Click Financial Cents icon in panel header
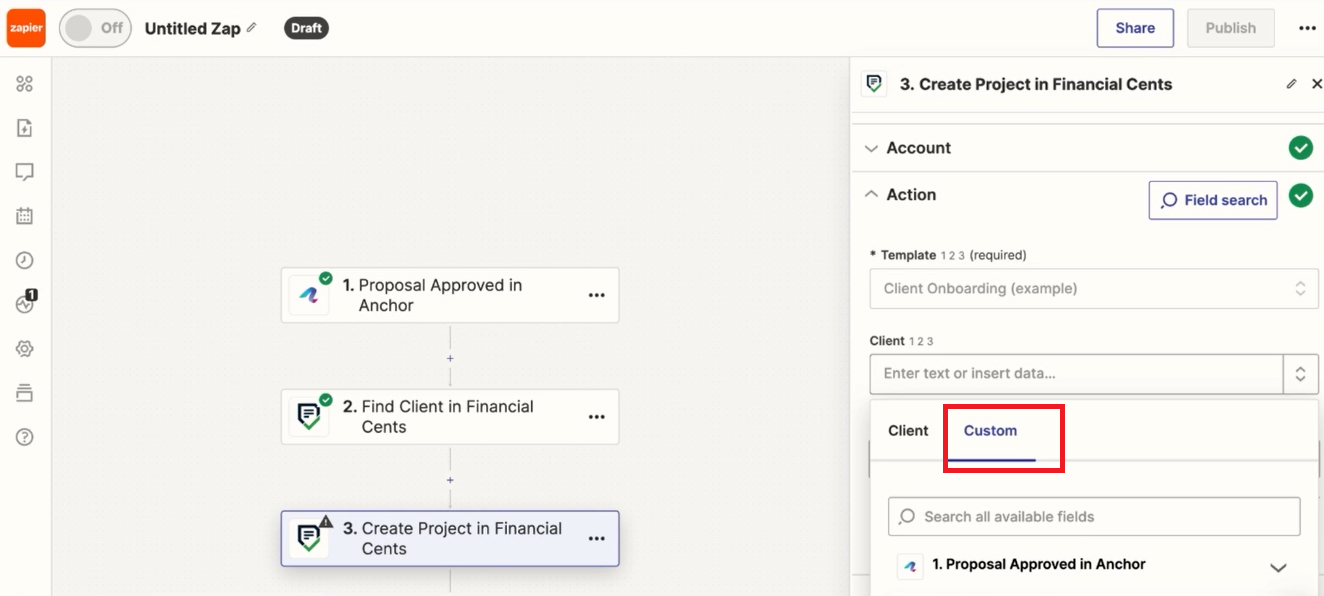 coord(874,84)
